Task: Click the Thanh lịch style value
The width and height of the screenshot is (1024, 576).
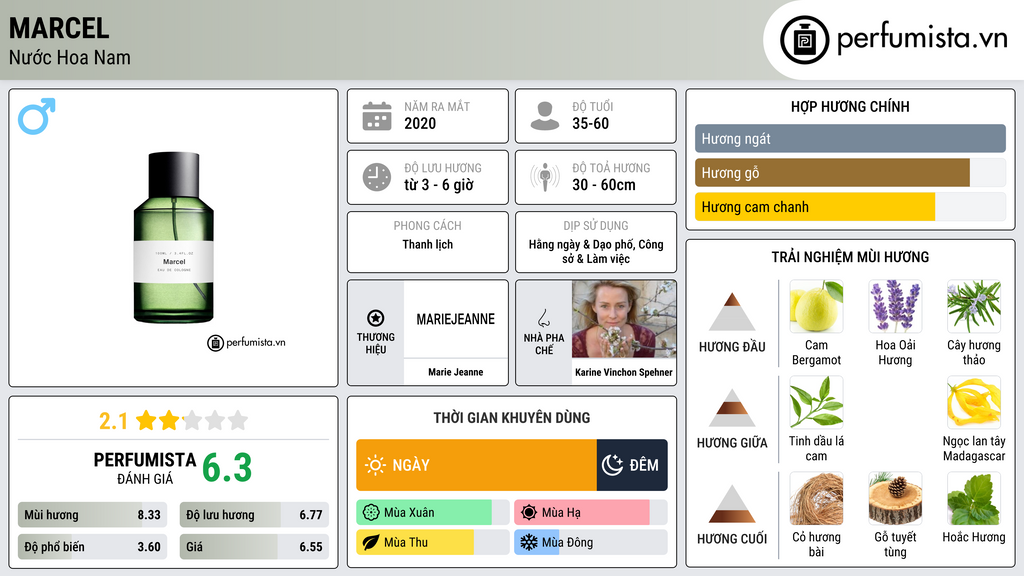Action: tap(428, 244)
